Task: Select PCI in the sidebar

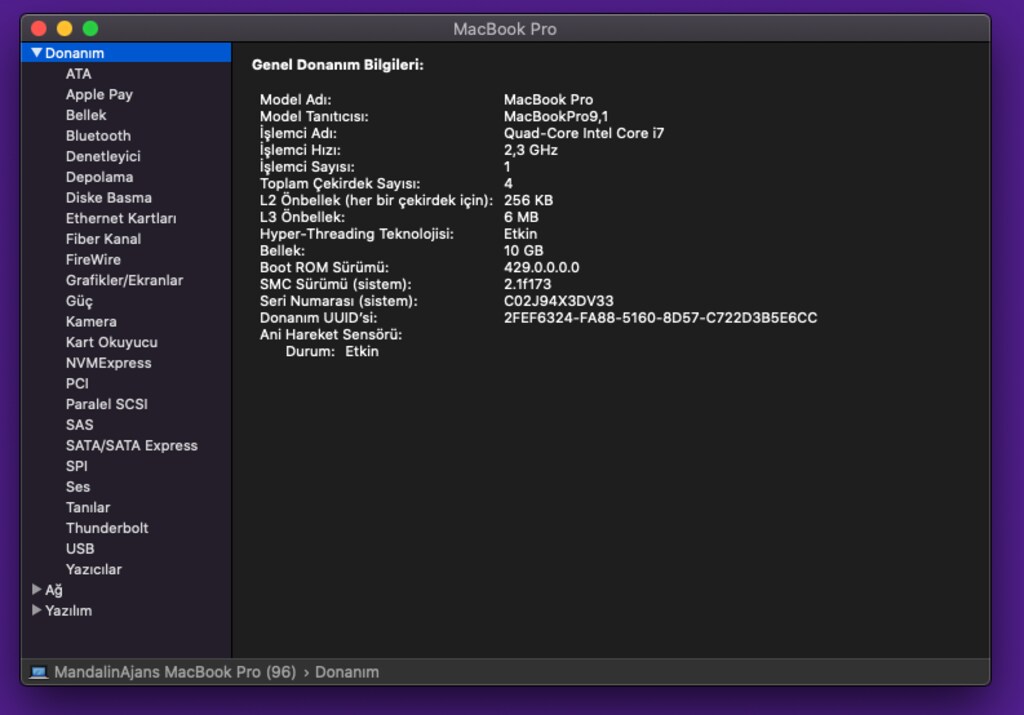Action: (x=77, y=384)
